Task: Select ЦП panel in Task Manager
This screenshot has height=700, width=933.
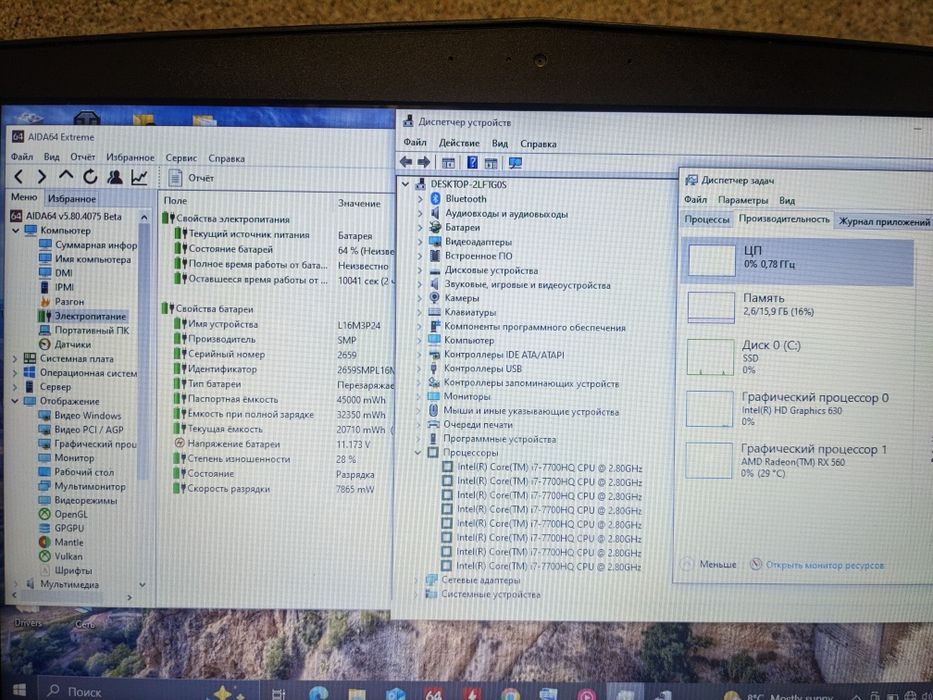Action: coord(797,261)
